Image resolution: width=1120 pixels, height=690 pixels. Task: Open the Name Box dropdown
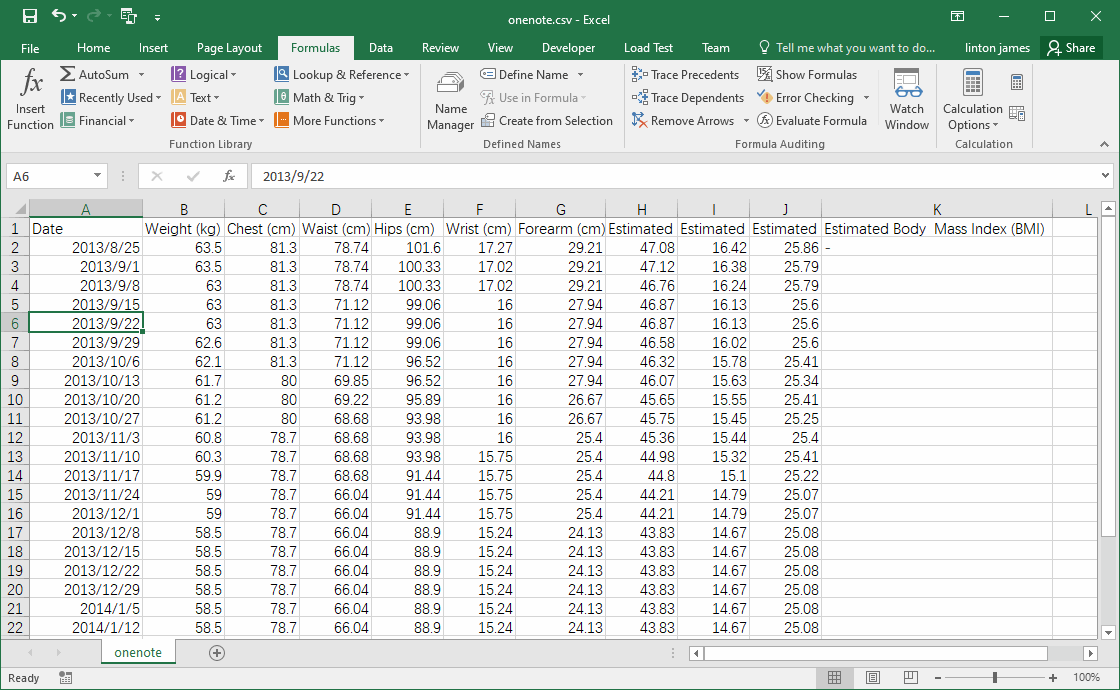tap(95, 175)
